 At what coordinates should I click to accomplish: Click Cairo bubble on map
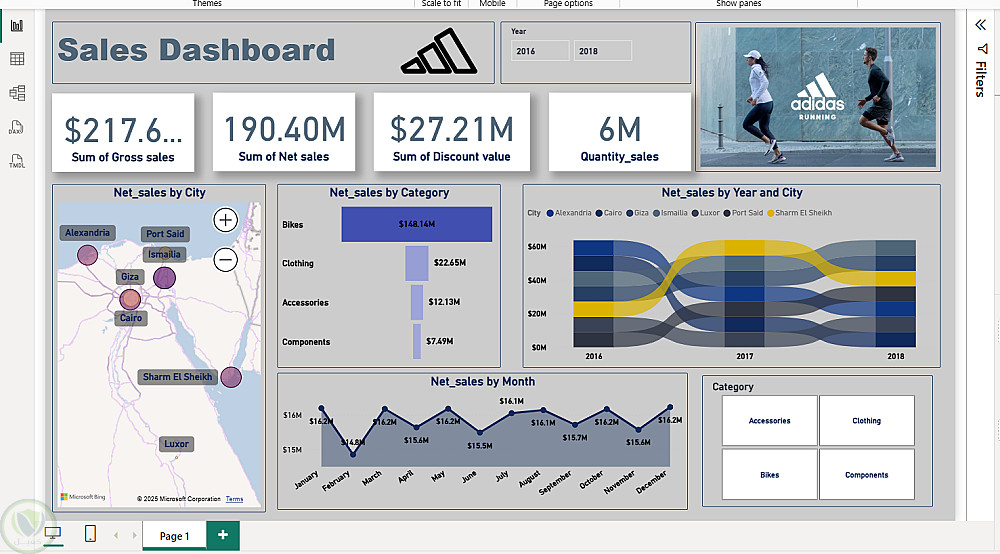pos(130,299)
